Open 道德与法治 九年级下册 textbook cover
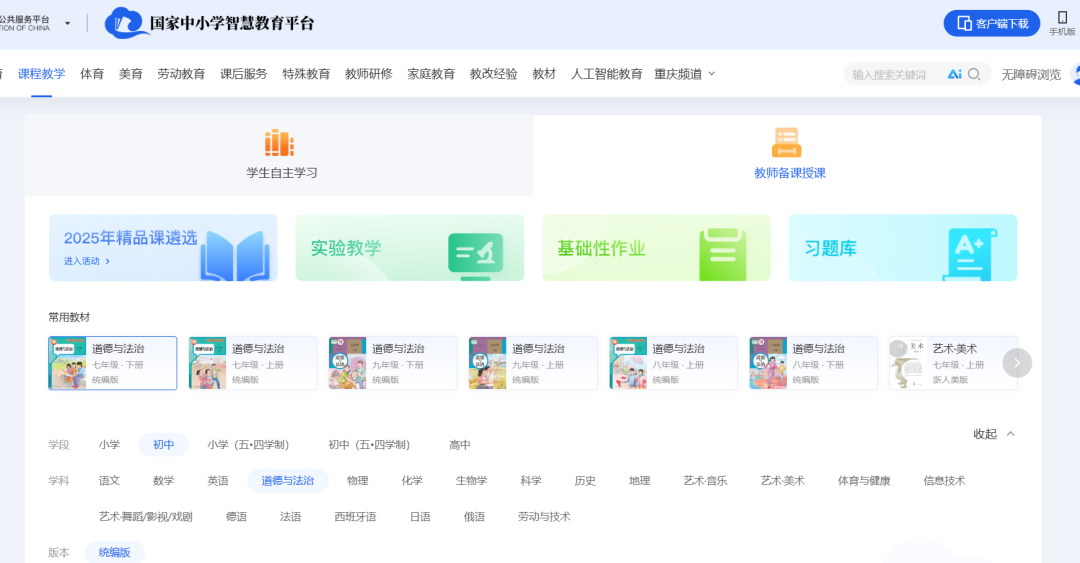Image resolution: width=1080 pixels, height=563 pixels. coord(347,363)
